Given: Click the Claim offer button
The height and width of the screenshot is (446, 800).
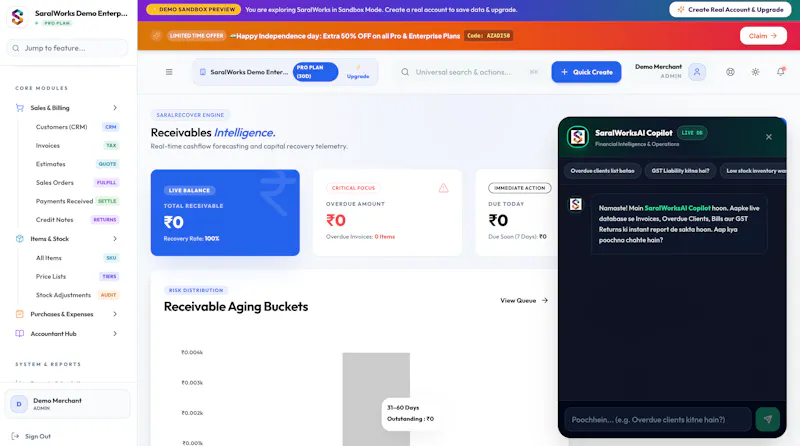Looking at the screenshot, I should (763, 36).
